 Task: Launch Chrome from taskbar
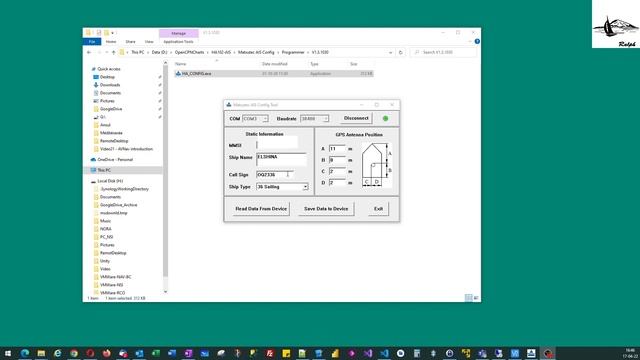click(74, 353)
